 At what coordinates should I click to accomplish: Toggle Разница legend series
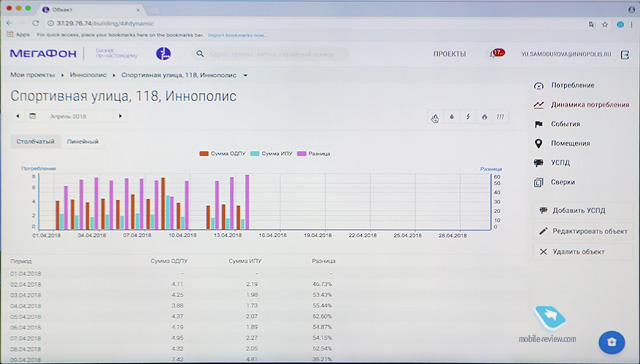[314, 154]
